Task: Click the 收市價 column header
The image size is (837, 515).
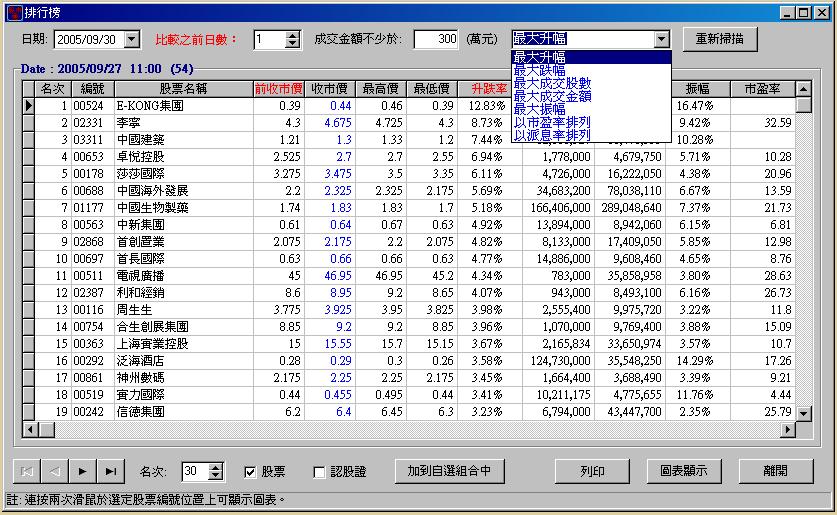Action: coord(329,89)
